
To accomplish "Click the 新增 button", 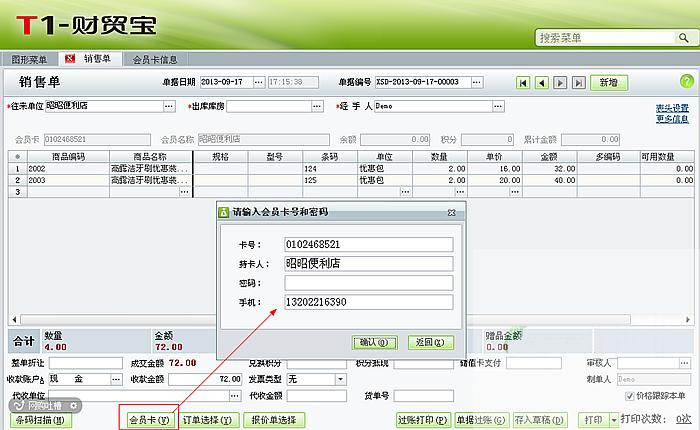I will 609,83.
